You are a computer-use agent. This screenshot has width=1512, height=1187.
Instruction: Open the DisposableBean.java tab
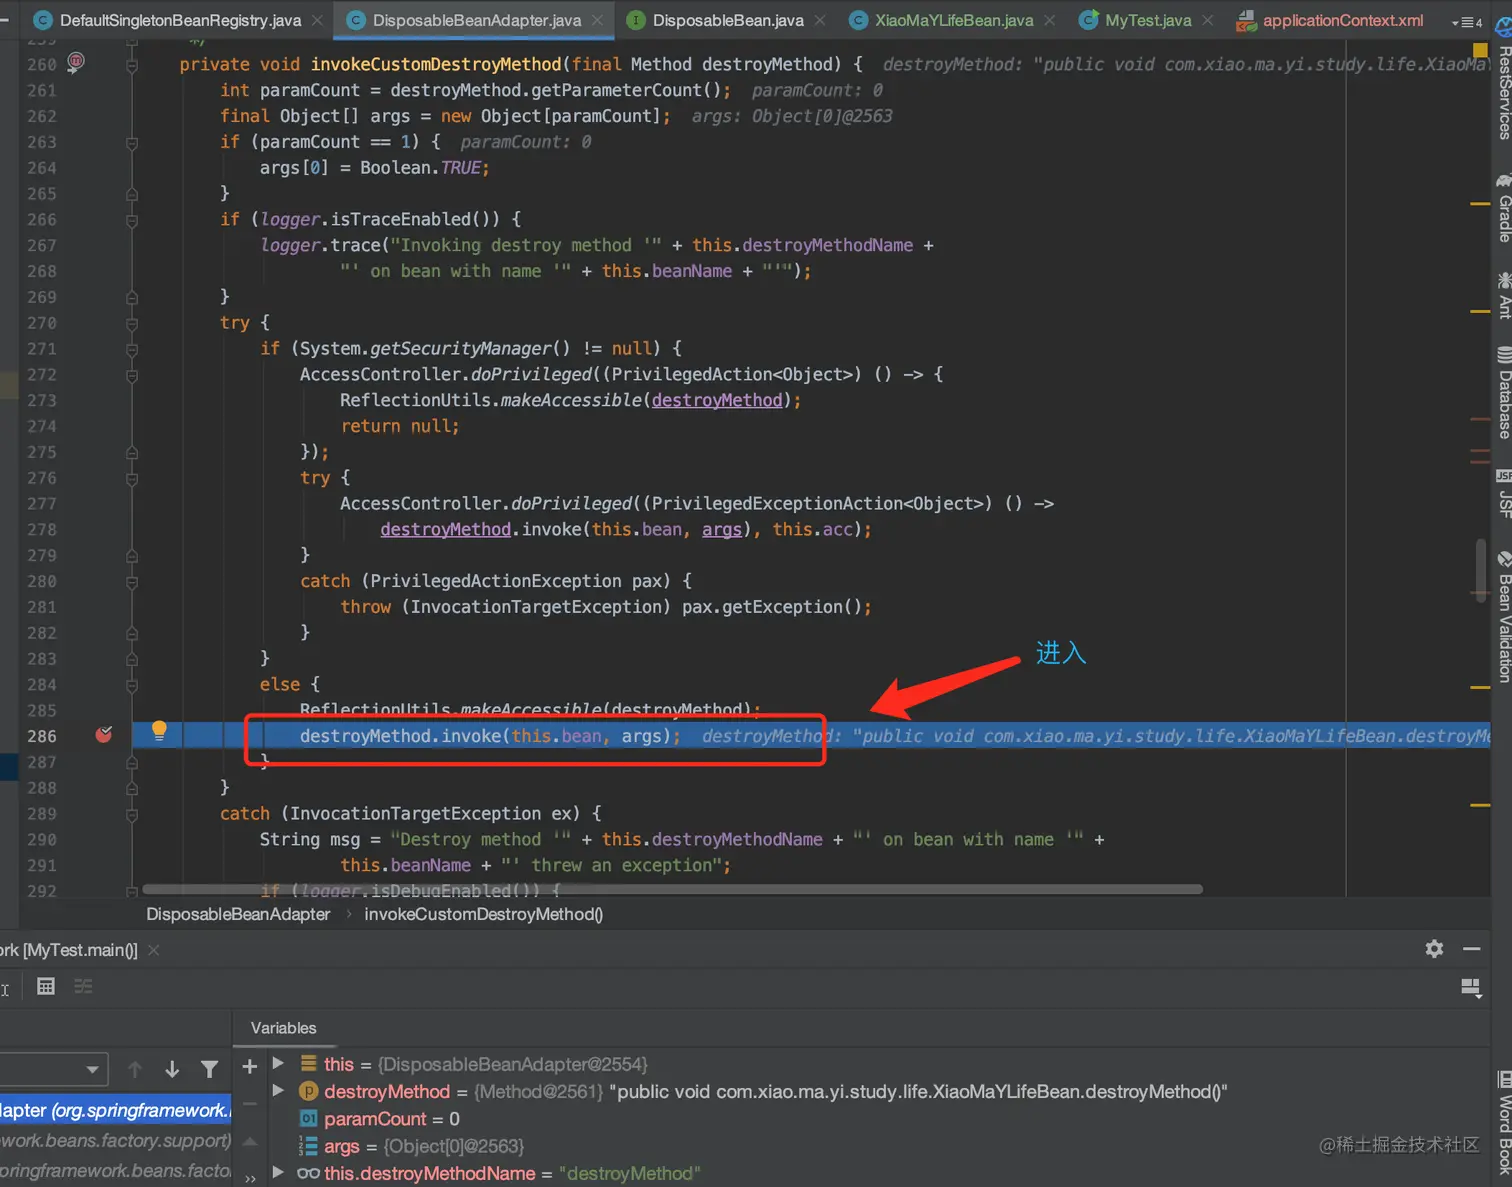coord(728,20)
